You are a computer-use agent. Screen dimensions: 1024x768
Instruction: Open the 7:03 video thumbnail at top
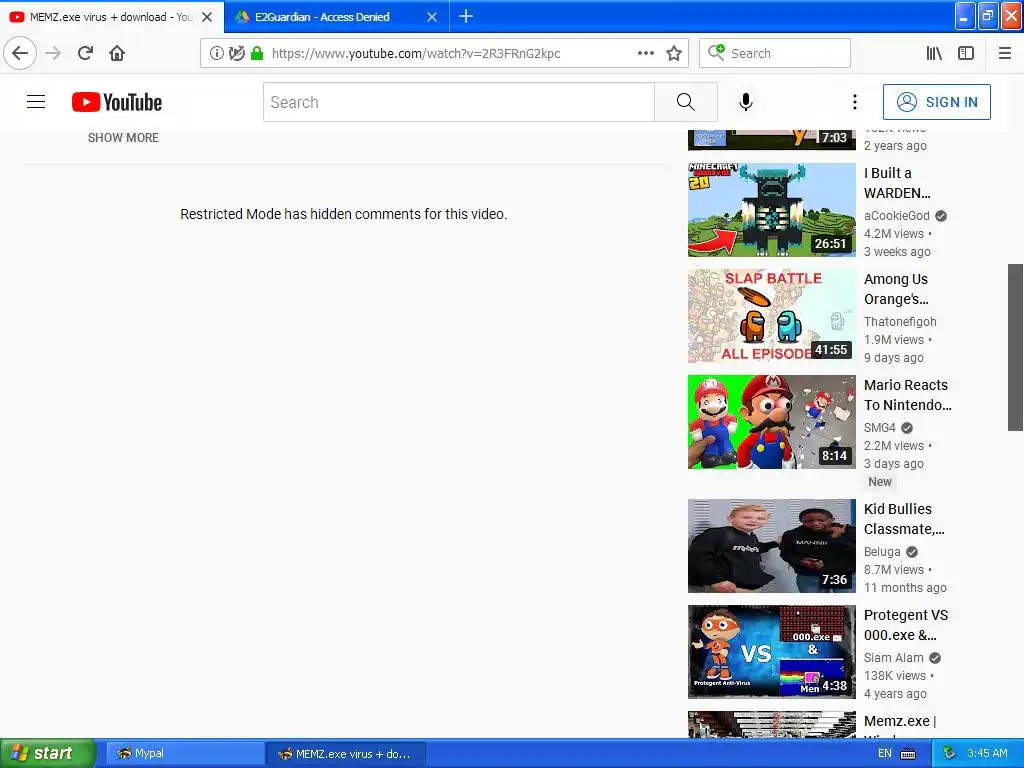coord(771,138)
